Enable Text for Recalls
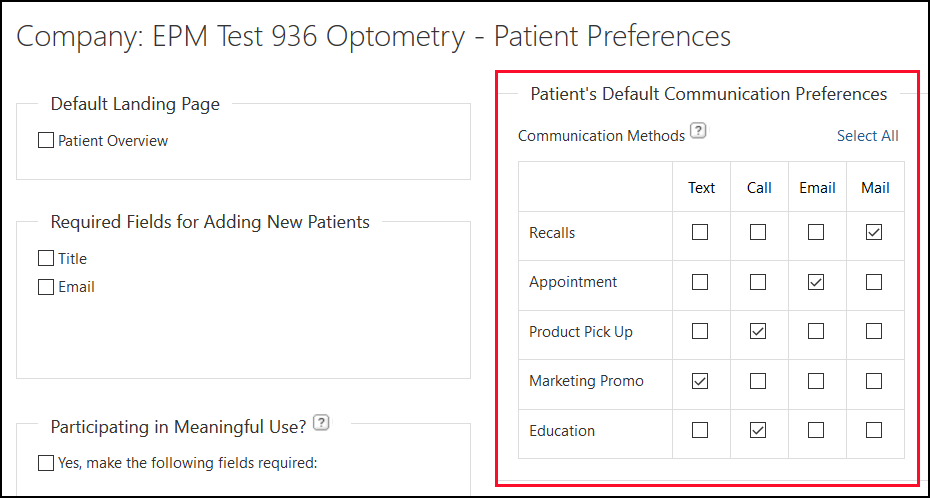The image size is (930, 498). 700,232
